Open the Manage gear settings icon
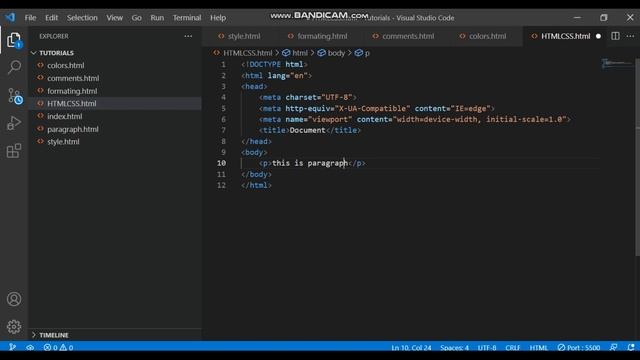This screenshot has height=360, width=640. [14, 327]
